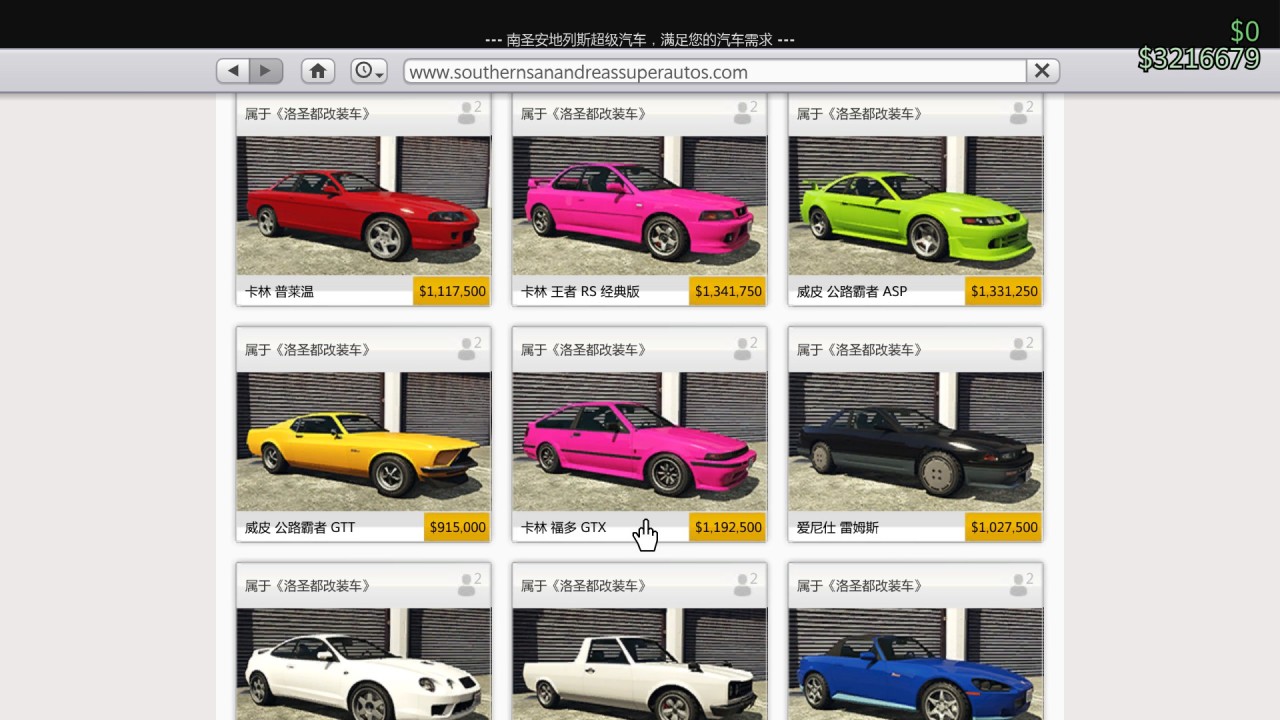Click the car name 爱尼仕 雷姆斯

click(838, 527)
